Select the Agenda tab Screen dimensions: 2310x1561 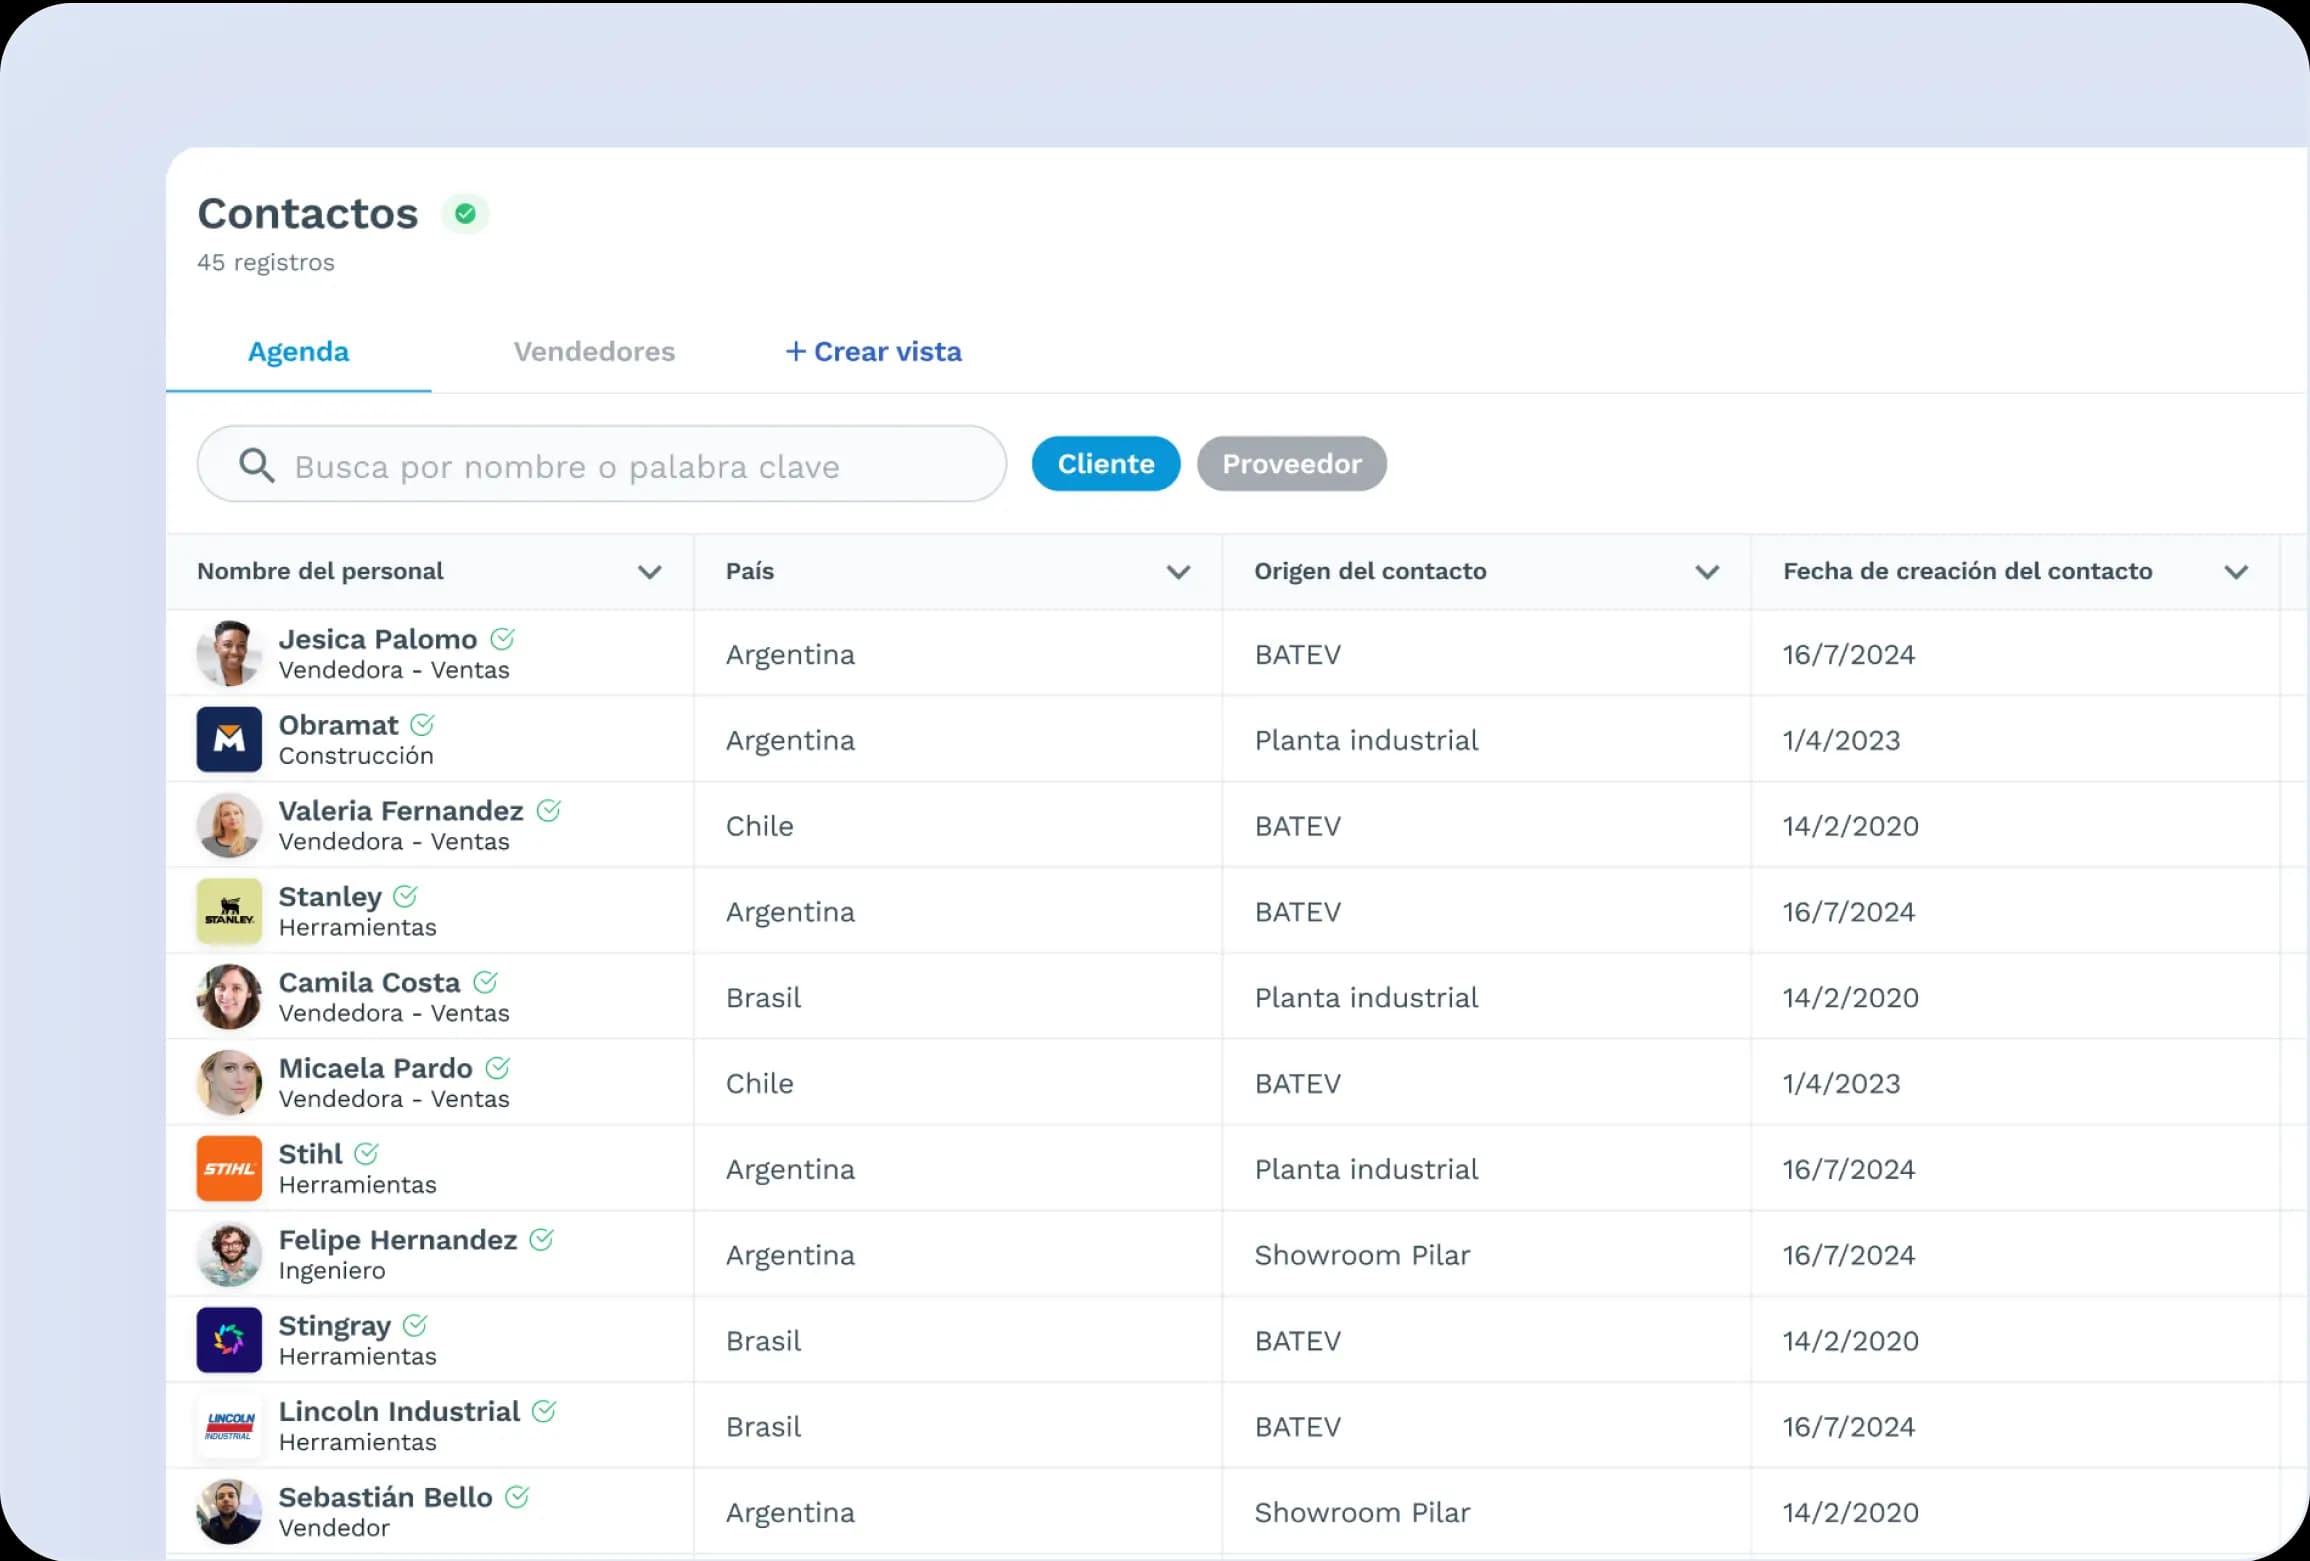point(298,352)
